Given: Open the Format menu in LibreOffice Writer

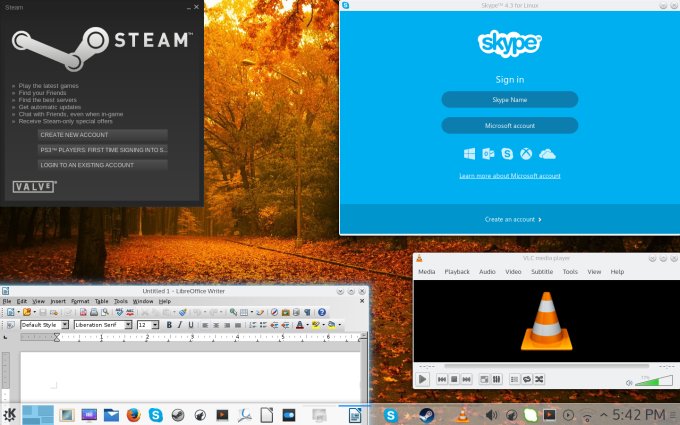Looking at the screenshot, I should point(80,301).
